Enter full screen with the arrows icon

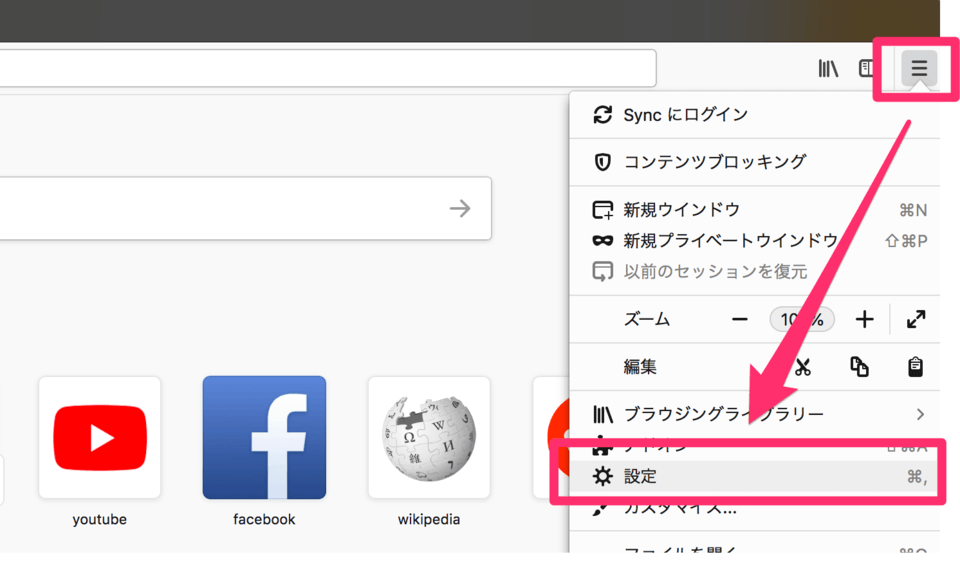(915, 319)
